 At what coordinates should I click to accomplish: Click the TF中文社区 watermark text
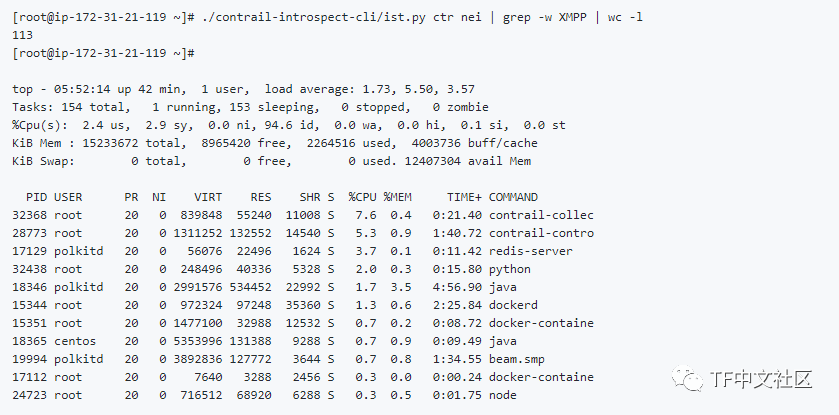click(x=761, y=379)
